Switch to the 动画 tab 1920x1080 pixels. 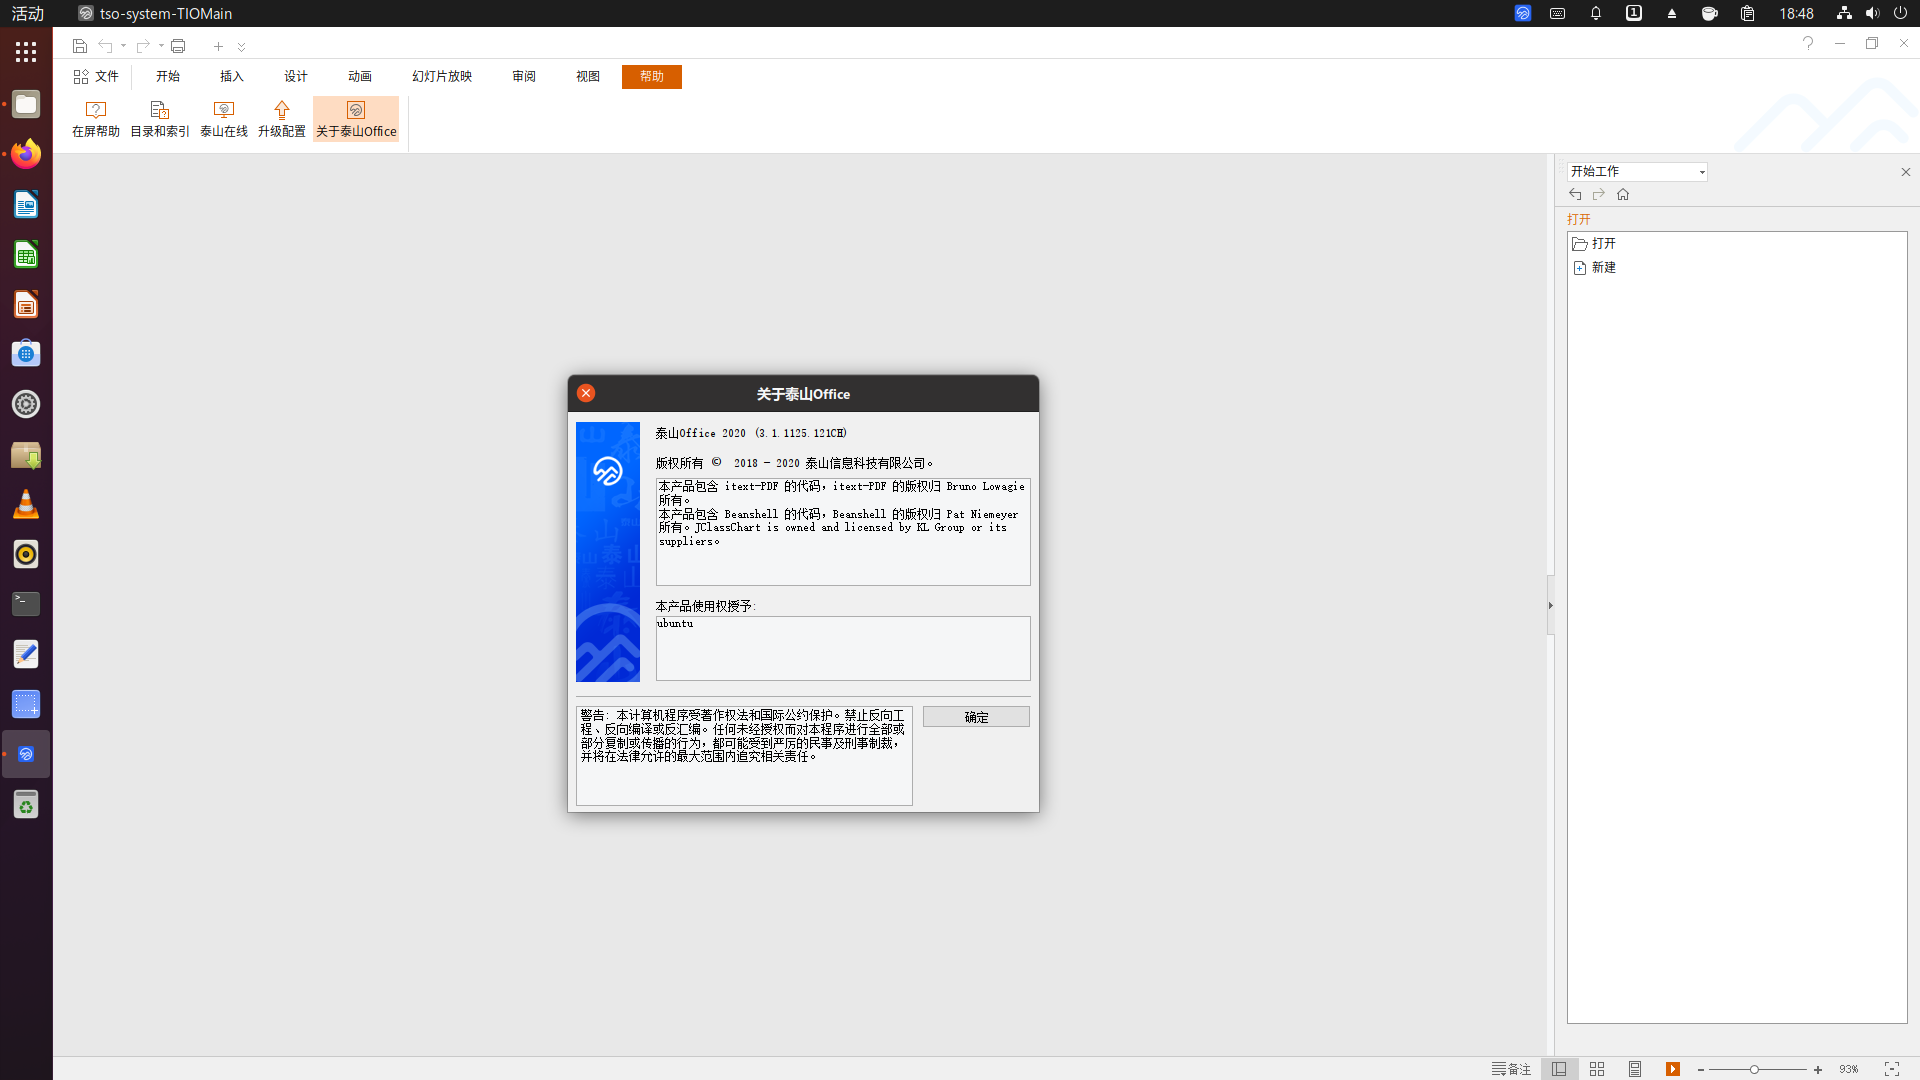(360, 76)
